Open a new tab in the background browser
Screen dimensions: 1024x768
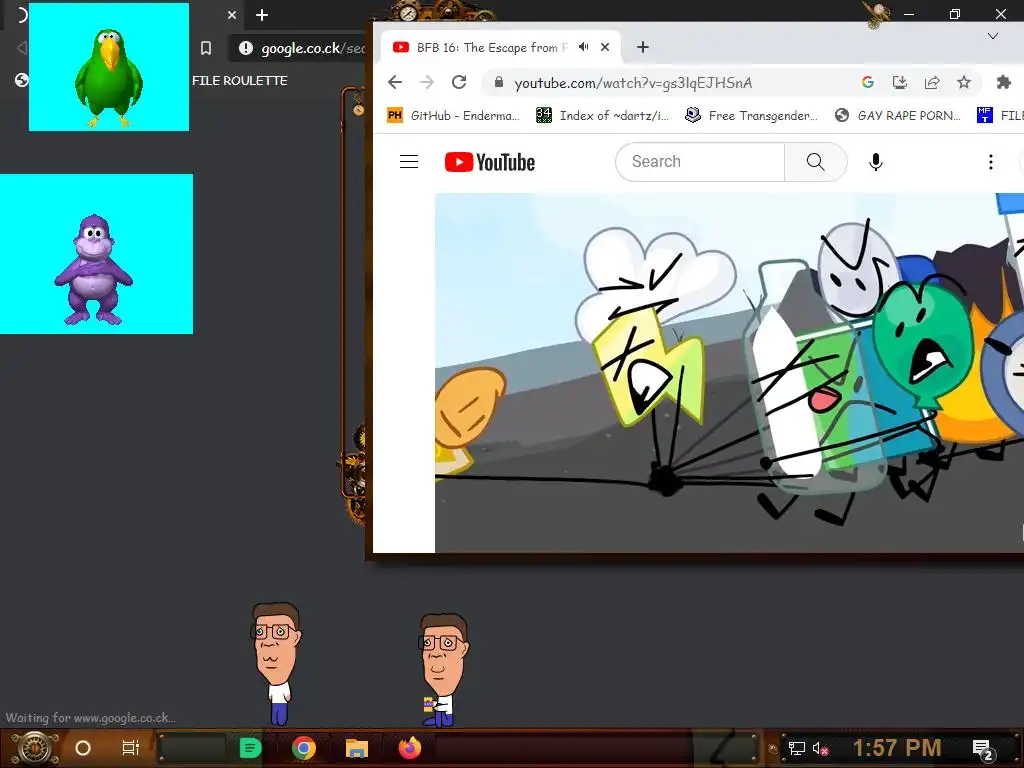click(x=262, y=15)
